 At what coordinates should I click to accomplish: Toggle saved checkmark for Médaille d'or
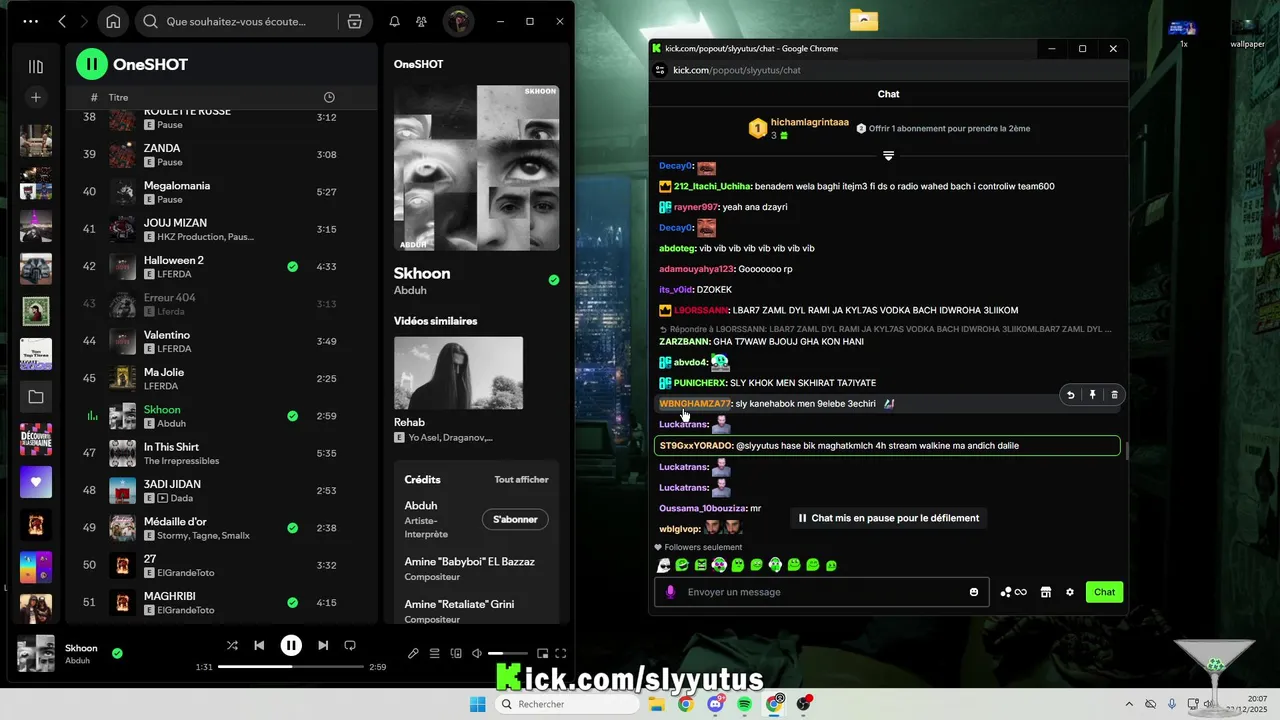pyautogui.click(x=293, y=528)
